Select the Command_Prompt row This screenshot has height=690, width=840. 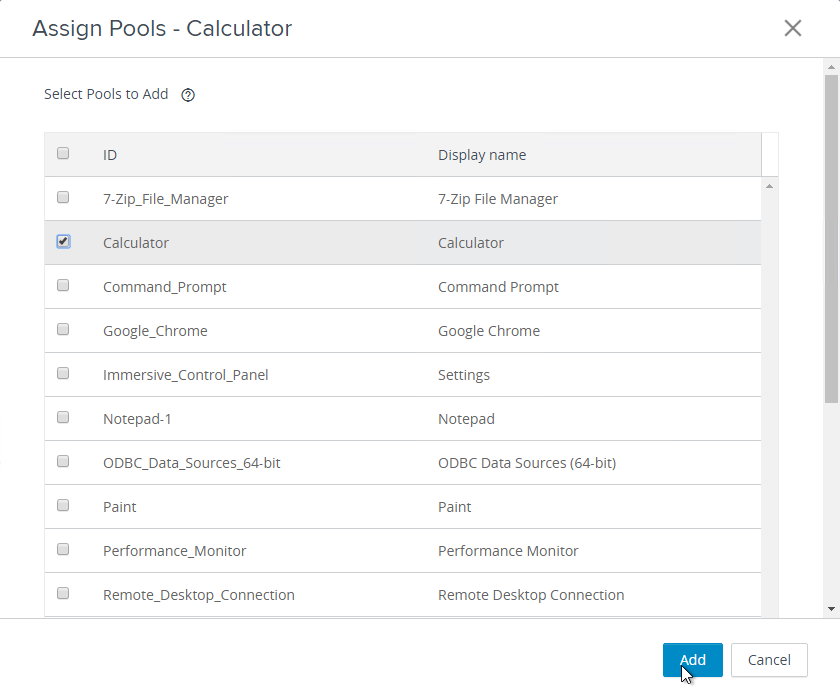[x=403, y=287]
